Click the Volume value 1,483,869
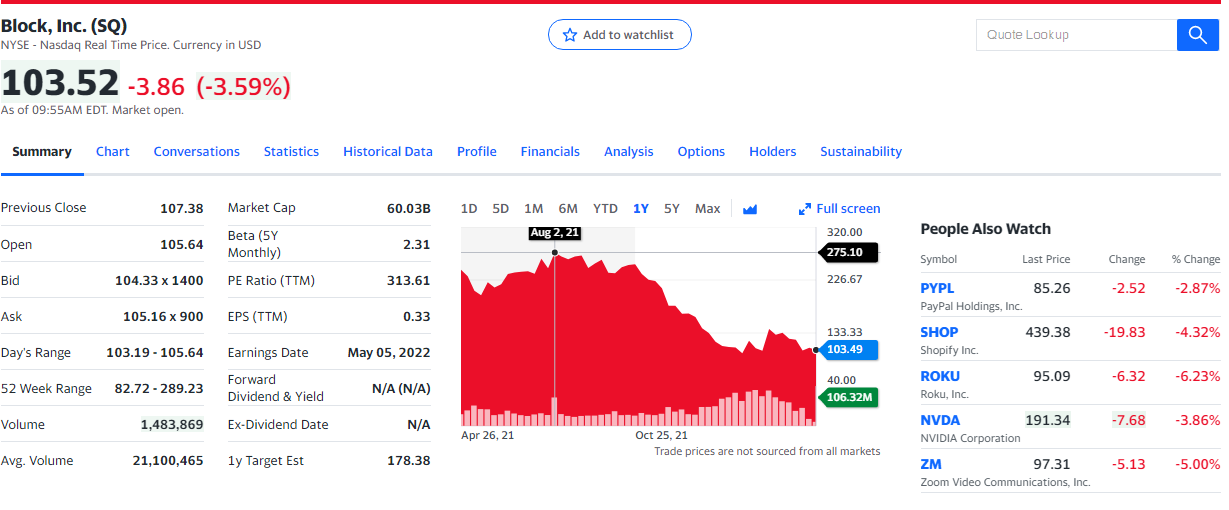1229x510 pixels. tap(172, 425)
